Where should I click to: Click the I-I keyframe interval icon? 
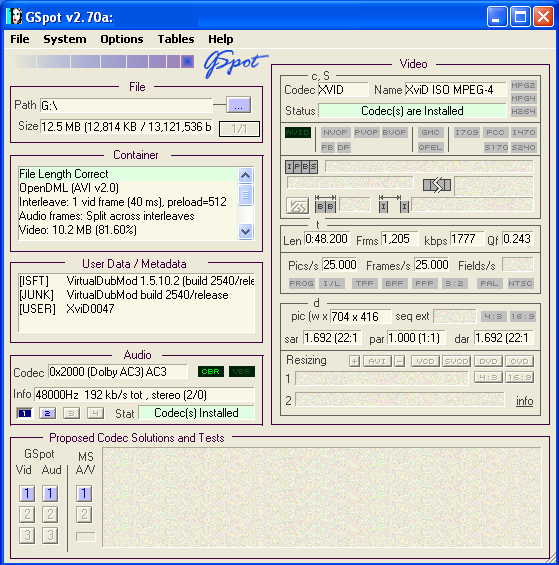[394, 204]
